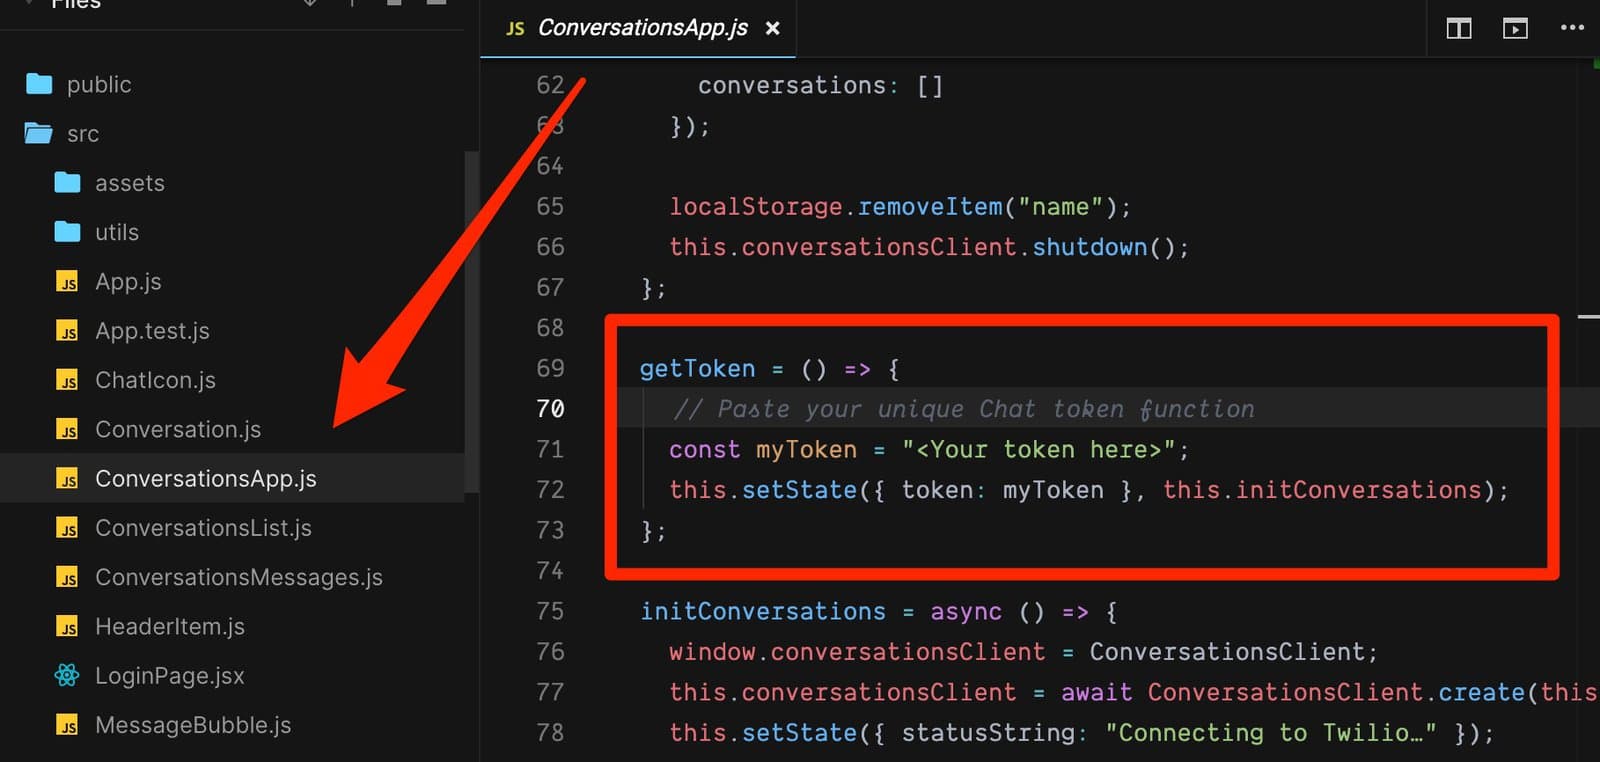This screenshot has width=1600, height=762.
Task: Click the HeaderItem.js JS icon
Action: pyautogui.click(x=67, y=627)
